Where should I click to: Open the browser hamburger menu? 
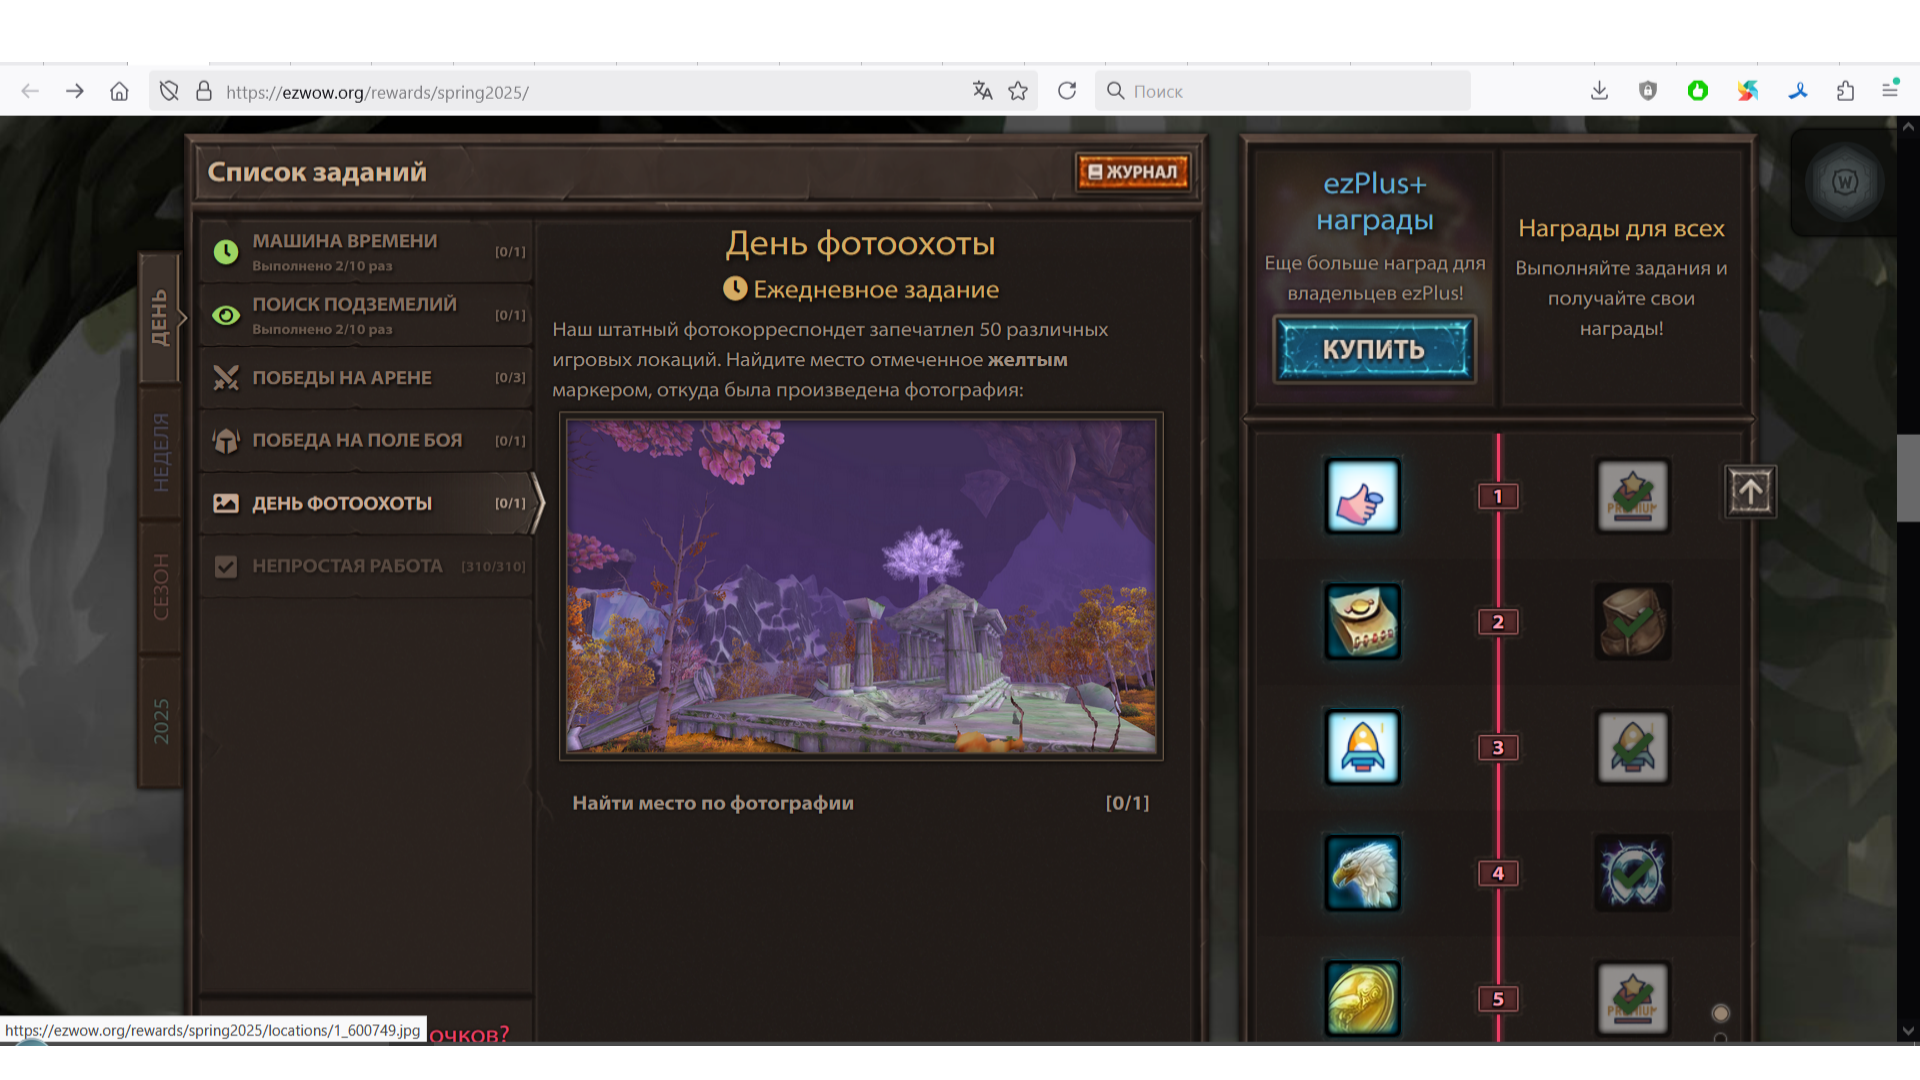click(x=1890, y=90)
